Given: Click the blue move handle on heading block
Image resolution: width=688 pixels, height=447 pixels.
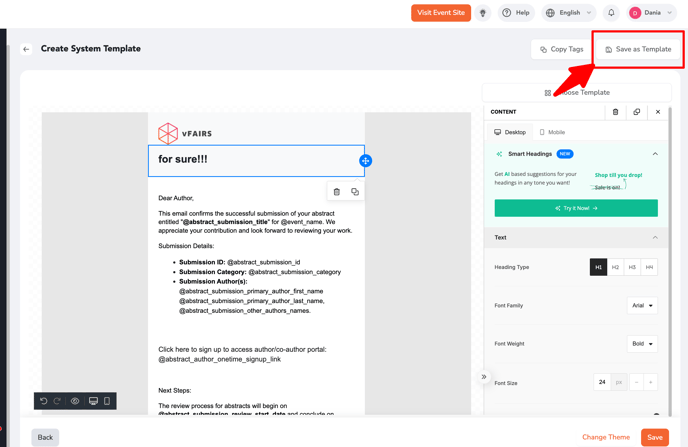Looking at the screenshot, I should pos(365,161).
